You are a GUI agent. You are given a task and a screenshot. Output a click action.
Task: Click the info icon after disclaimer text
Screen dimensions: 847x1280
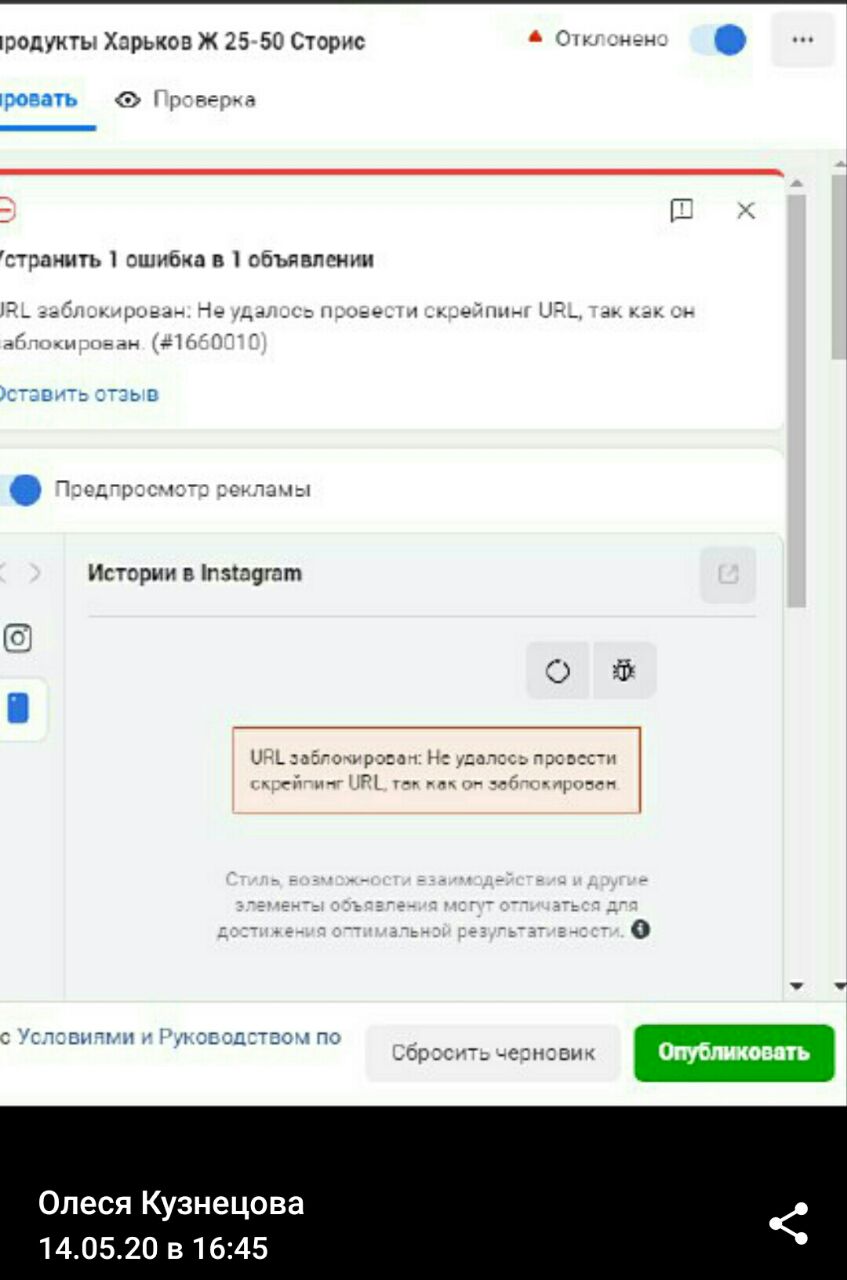[x=641, y=929]
